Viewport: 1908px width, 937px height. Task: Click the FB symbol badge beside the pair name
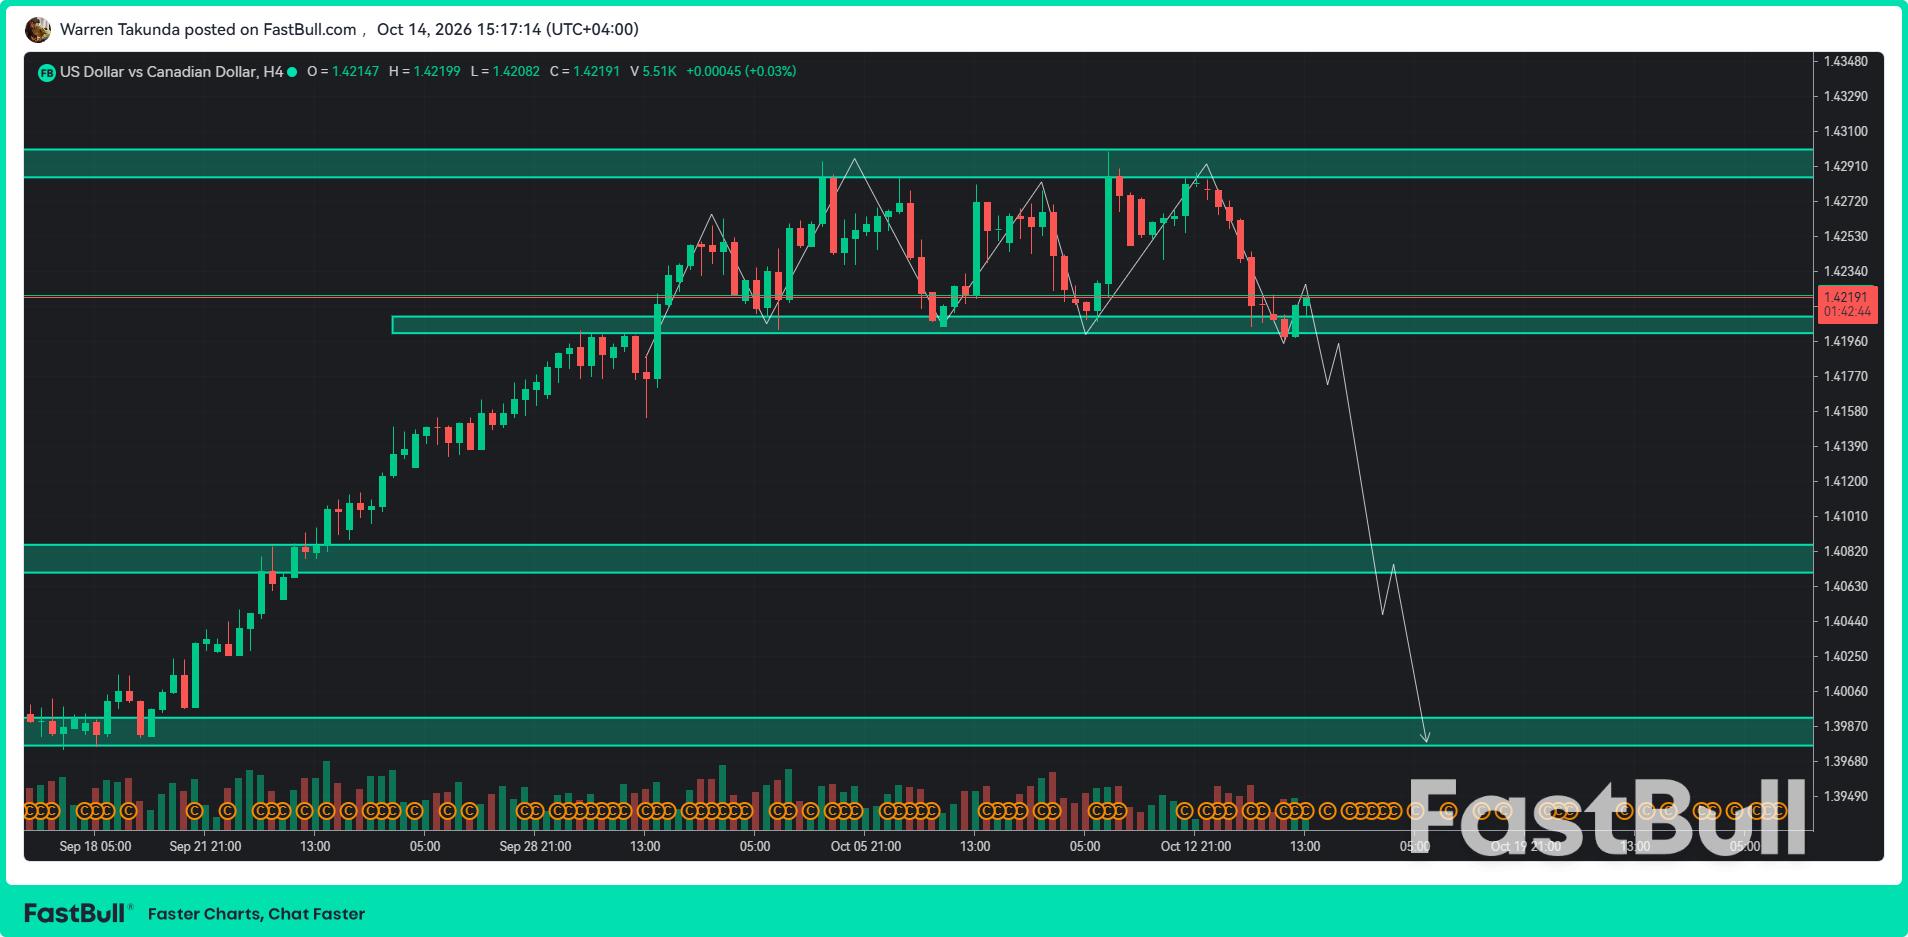pos(46,72)
